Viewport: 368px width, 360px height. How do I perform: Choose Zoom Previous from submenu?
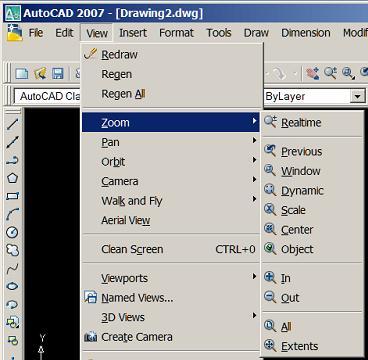pos(312,152)
